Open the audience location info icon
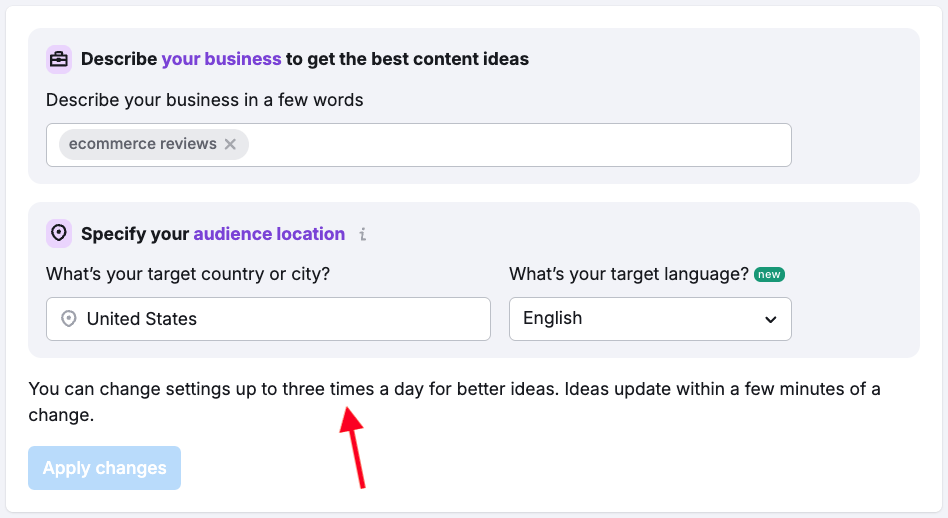This screenshot has width=948, height=518. (x=362, y=234)
